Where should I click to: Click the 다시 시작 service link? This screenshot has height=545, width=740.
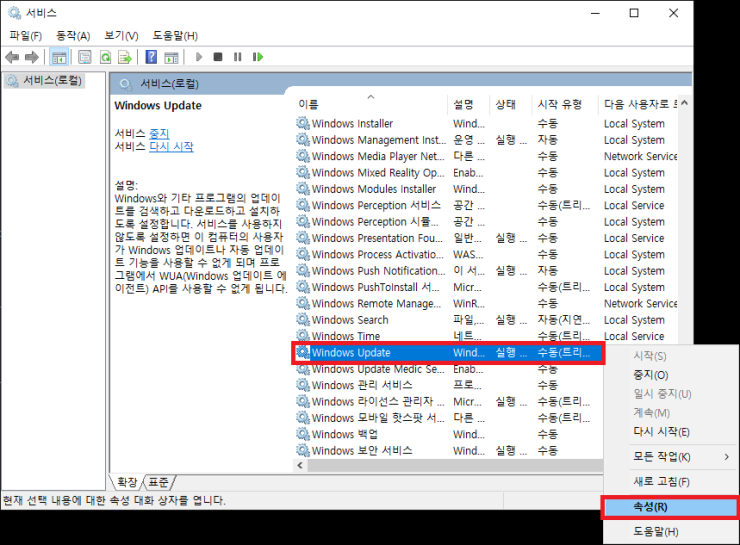pyautogui.click(x=171, y=147)
